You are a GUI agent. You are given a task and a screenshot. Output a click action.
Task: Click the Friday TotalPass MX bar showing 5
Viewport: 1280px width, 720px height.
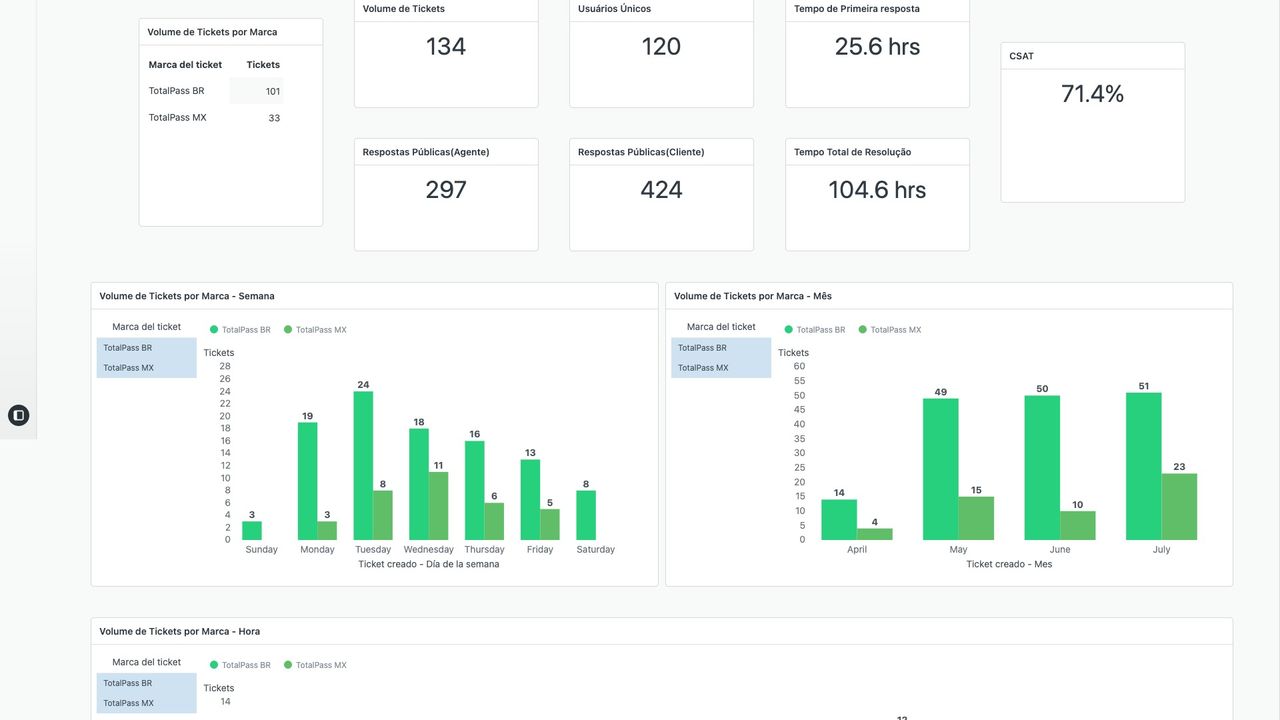click(x=550, y=525)
